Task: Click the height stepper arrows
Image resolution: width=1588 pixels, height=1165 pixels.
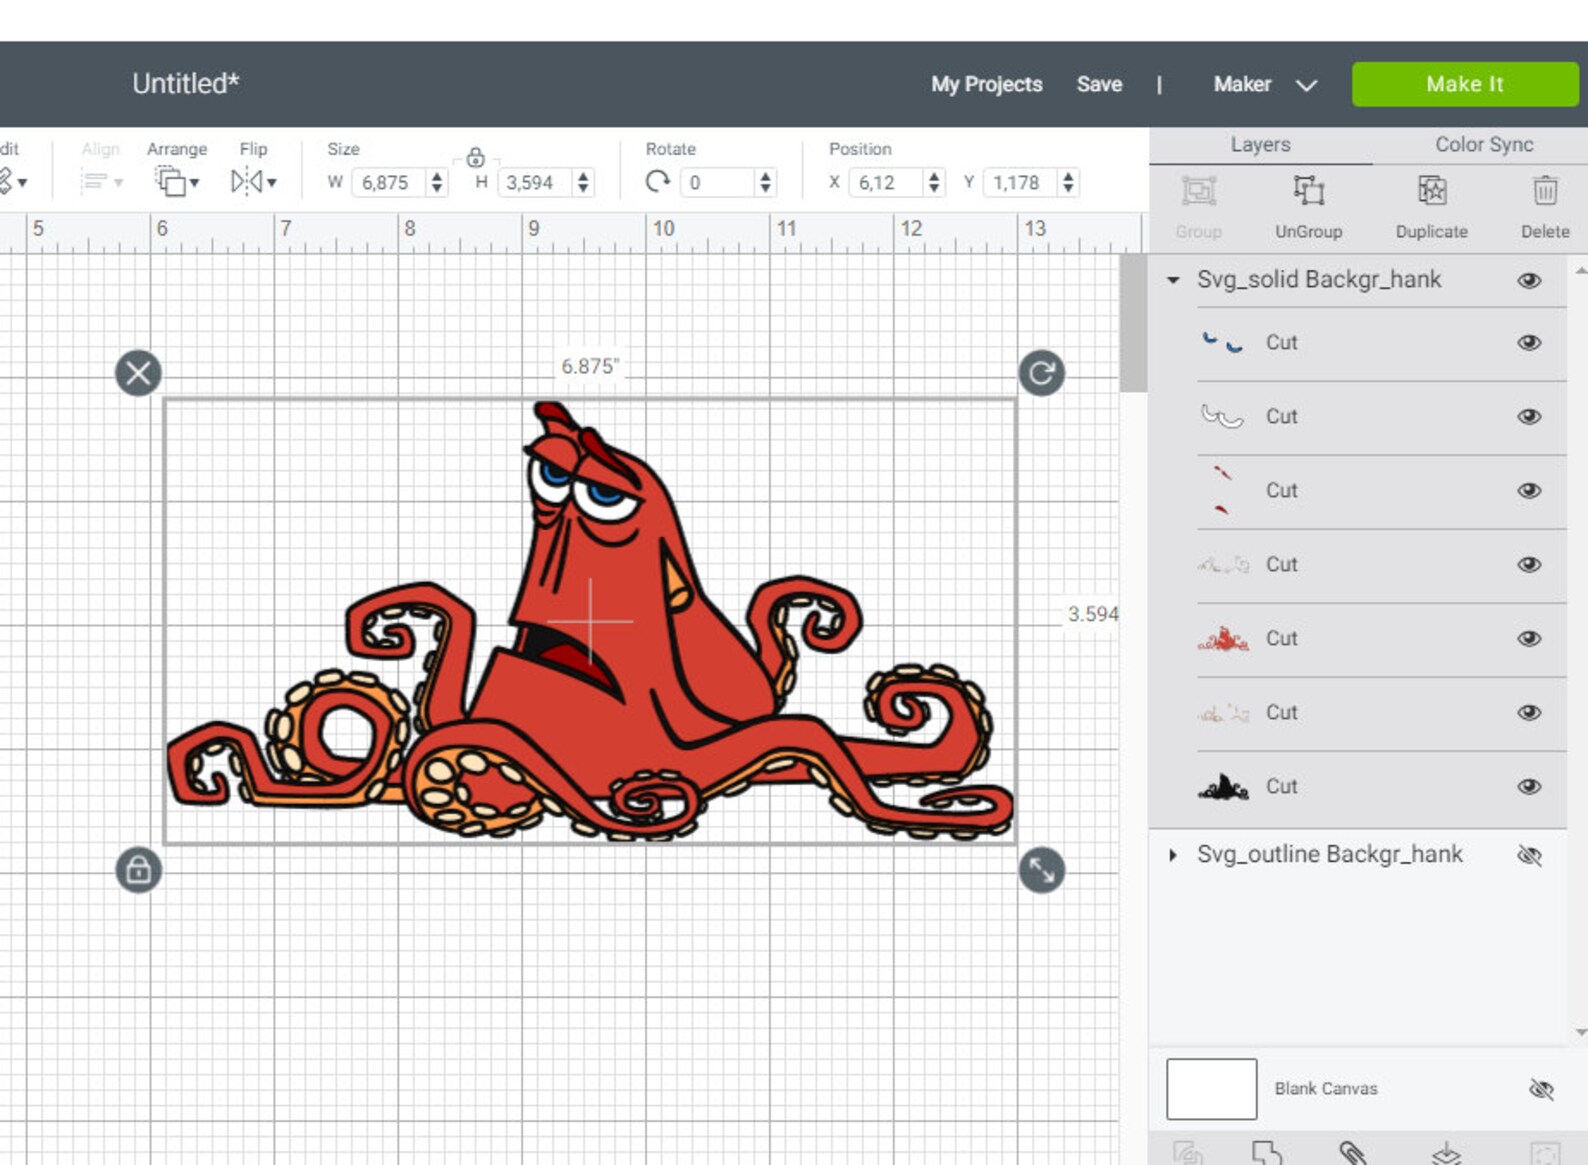Action: click(583, 182)
